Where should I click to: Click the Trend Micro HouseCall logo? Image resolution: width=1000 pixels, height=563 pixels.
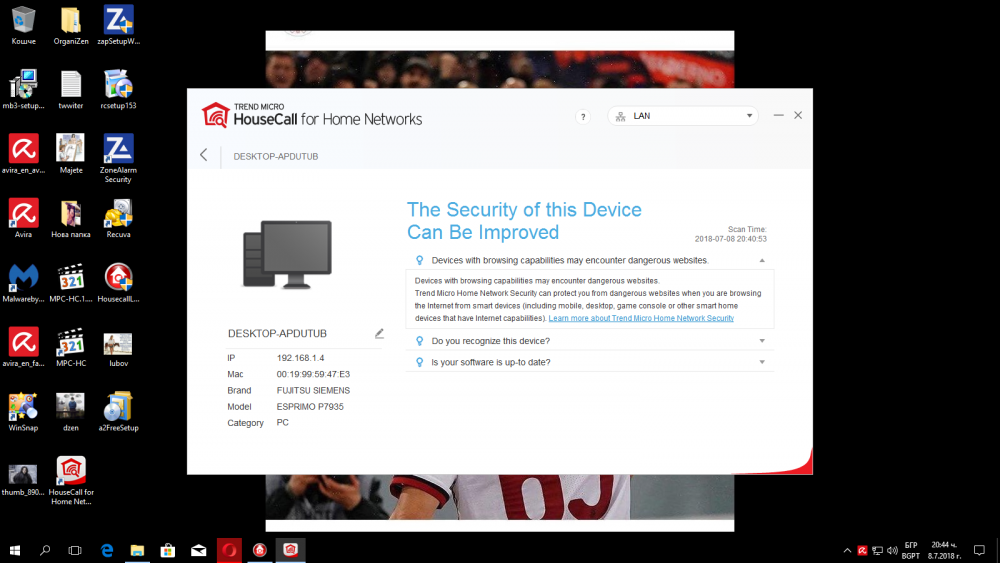point(312,115)
